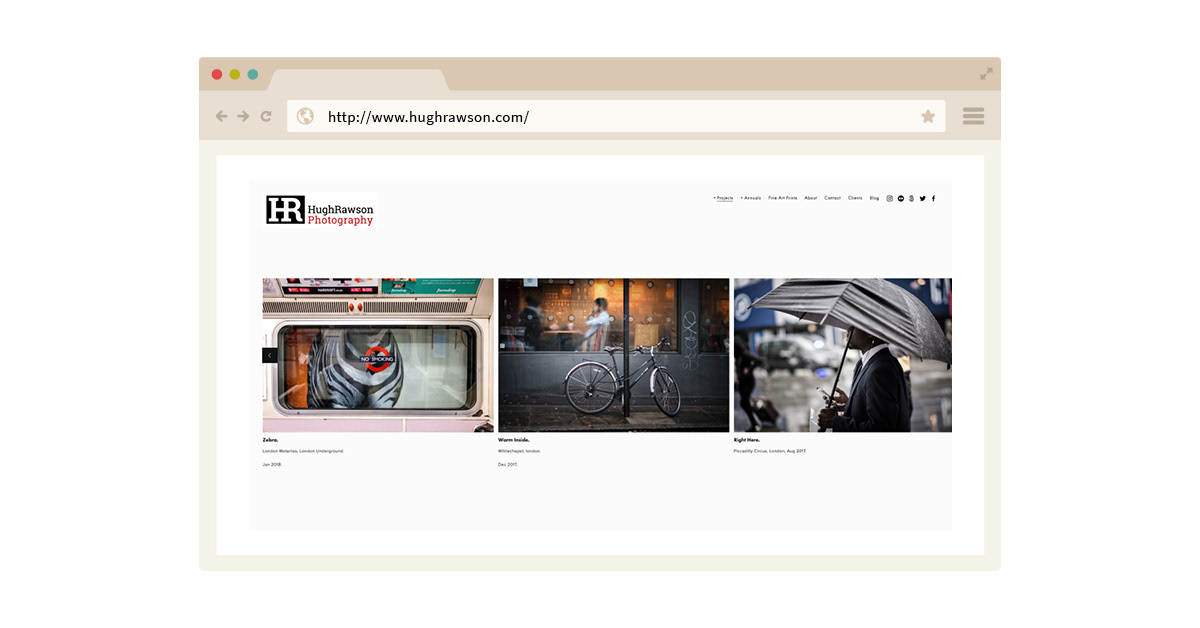Click the 'Zebra.' caption title
This screenshot has width=1200, height=628.
click(270, 440)
